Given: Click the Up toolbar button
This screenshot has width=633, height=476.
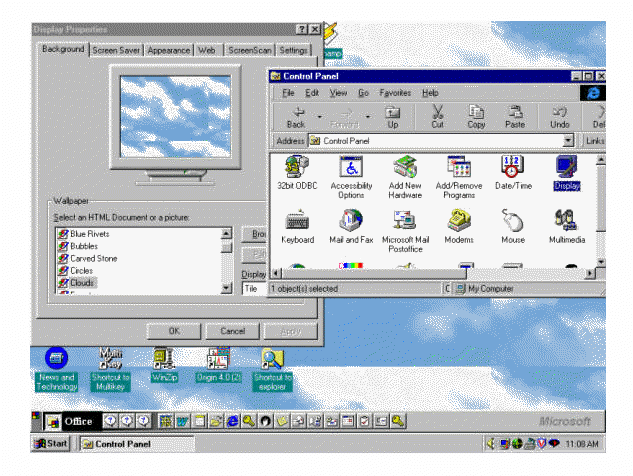Looking at the screenshot, I should coord(392,117).
